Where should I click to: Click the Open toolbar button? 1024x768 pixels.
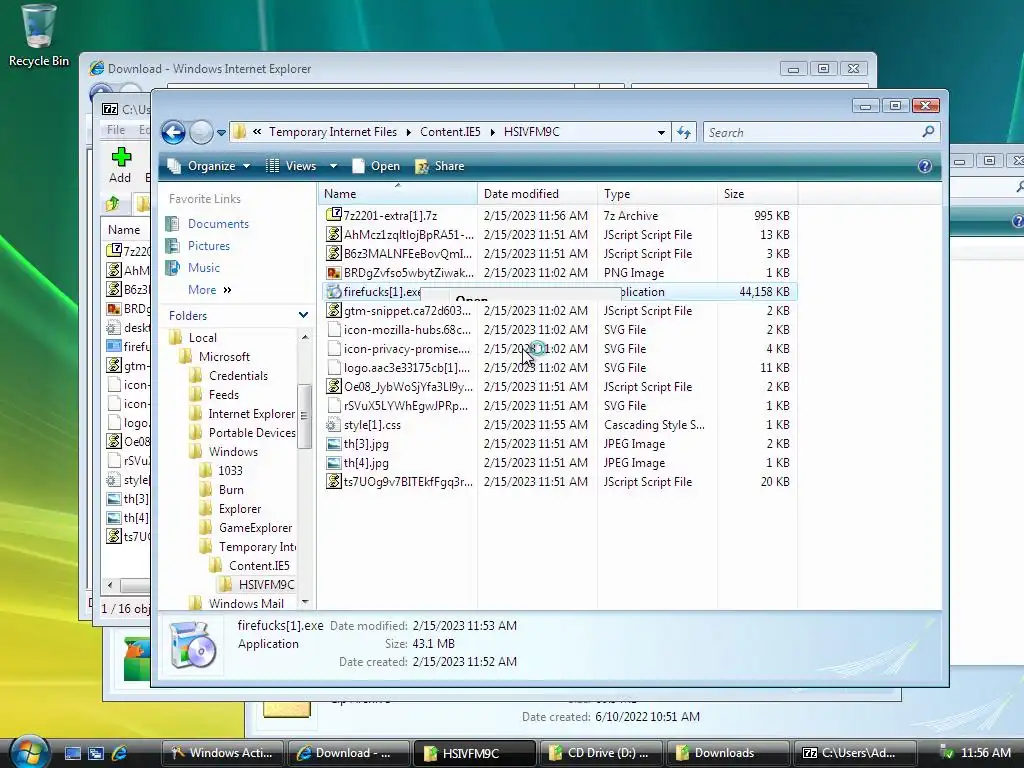pos(376,166)
